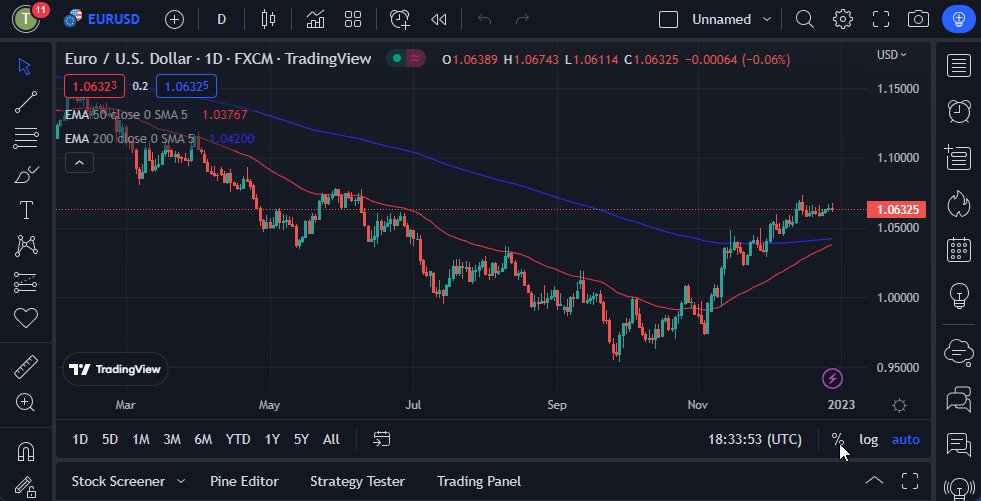This screenshot has width=981, height=501.
Task: Toggle the log scale option
Action: [869, 439]
